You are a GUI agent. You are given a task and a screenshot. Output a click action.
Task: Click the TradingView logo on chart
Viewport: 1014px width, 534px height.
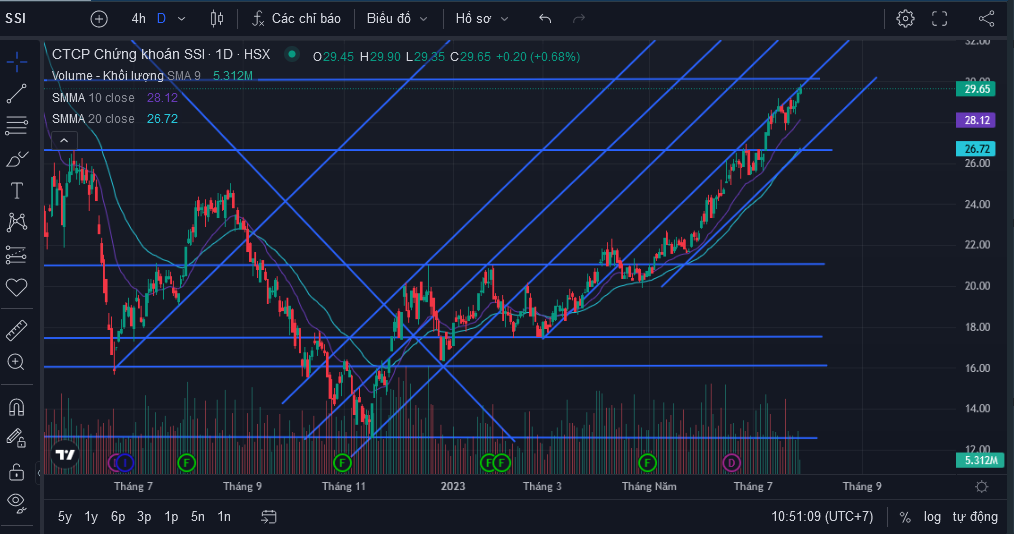pyautogui.click(x=65, y=455)
